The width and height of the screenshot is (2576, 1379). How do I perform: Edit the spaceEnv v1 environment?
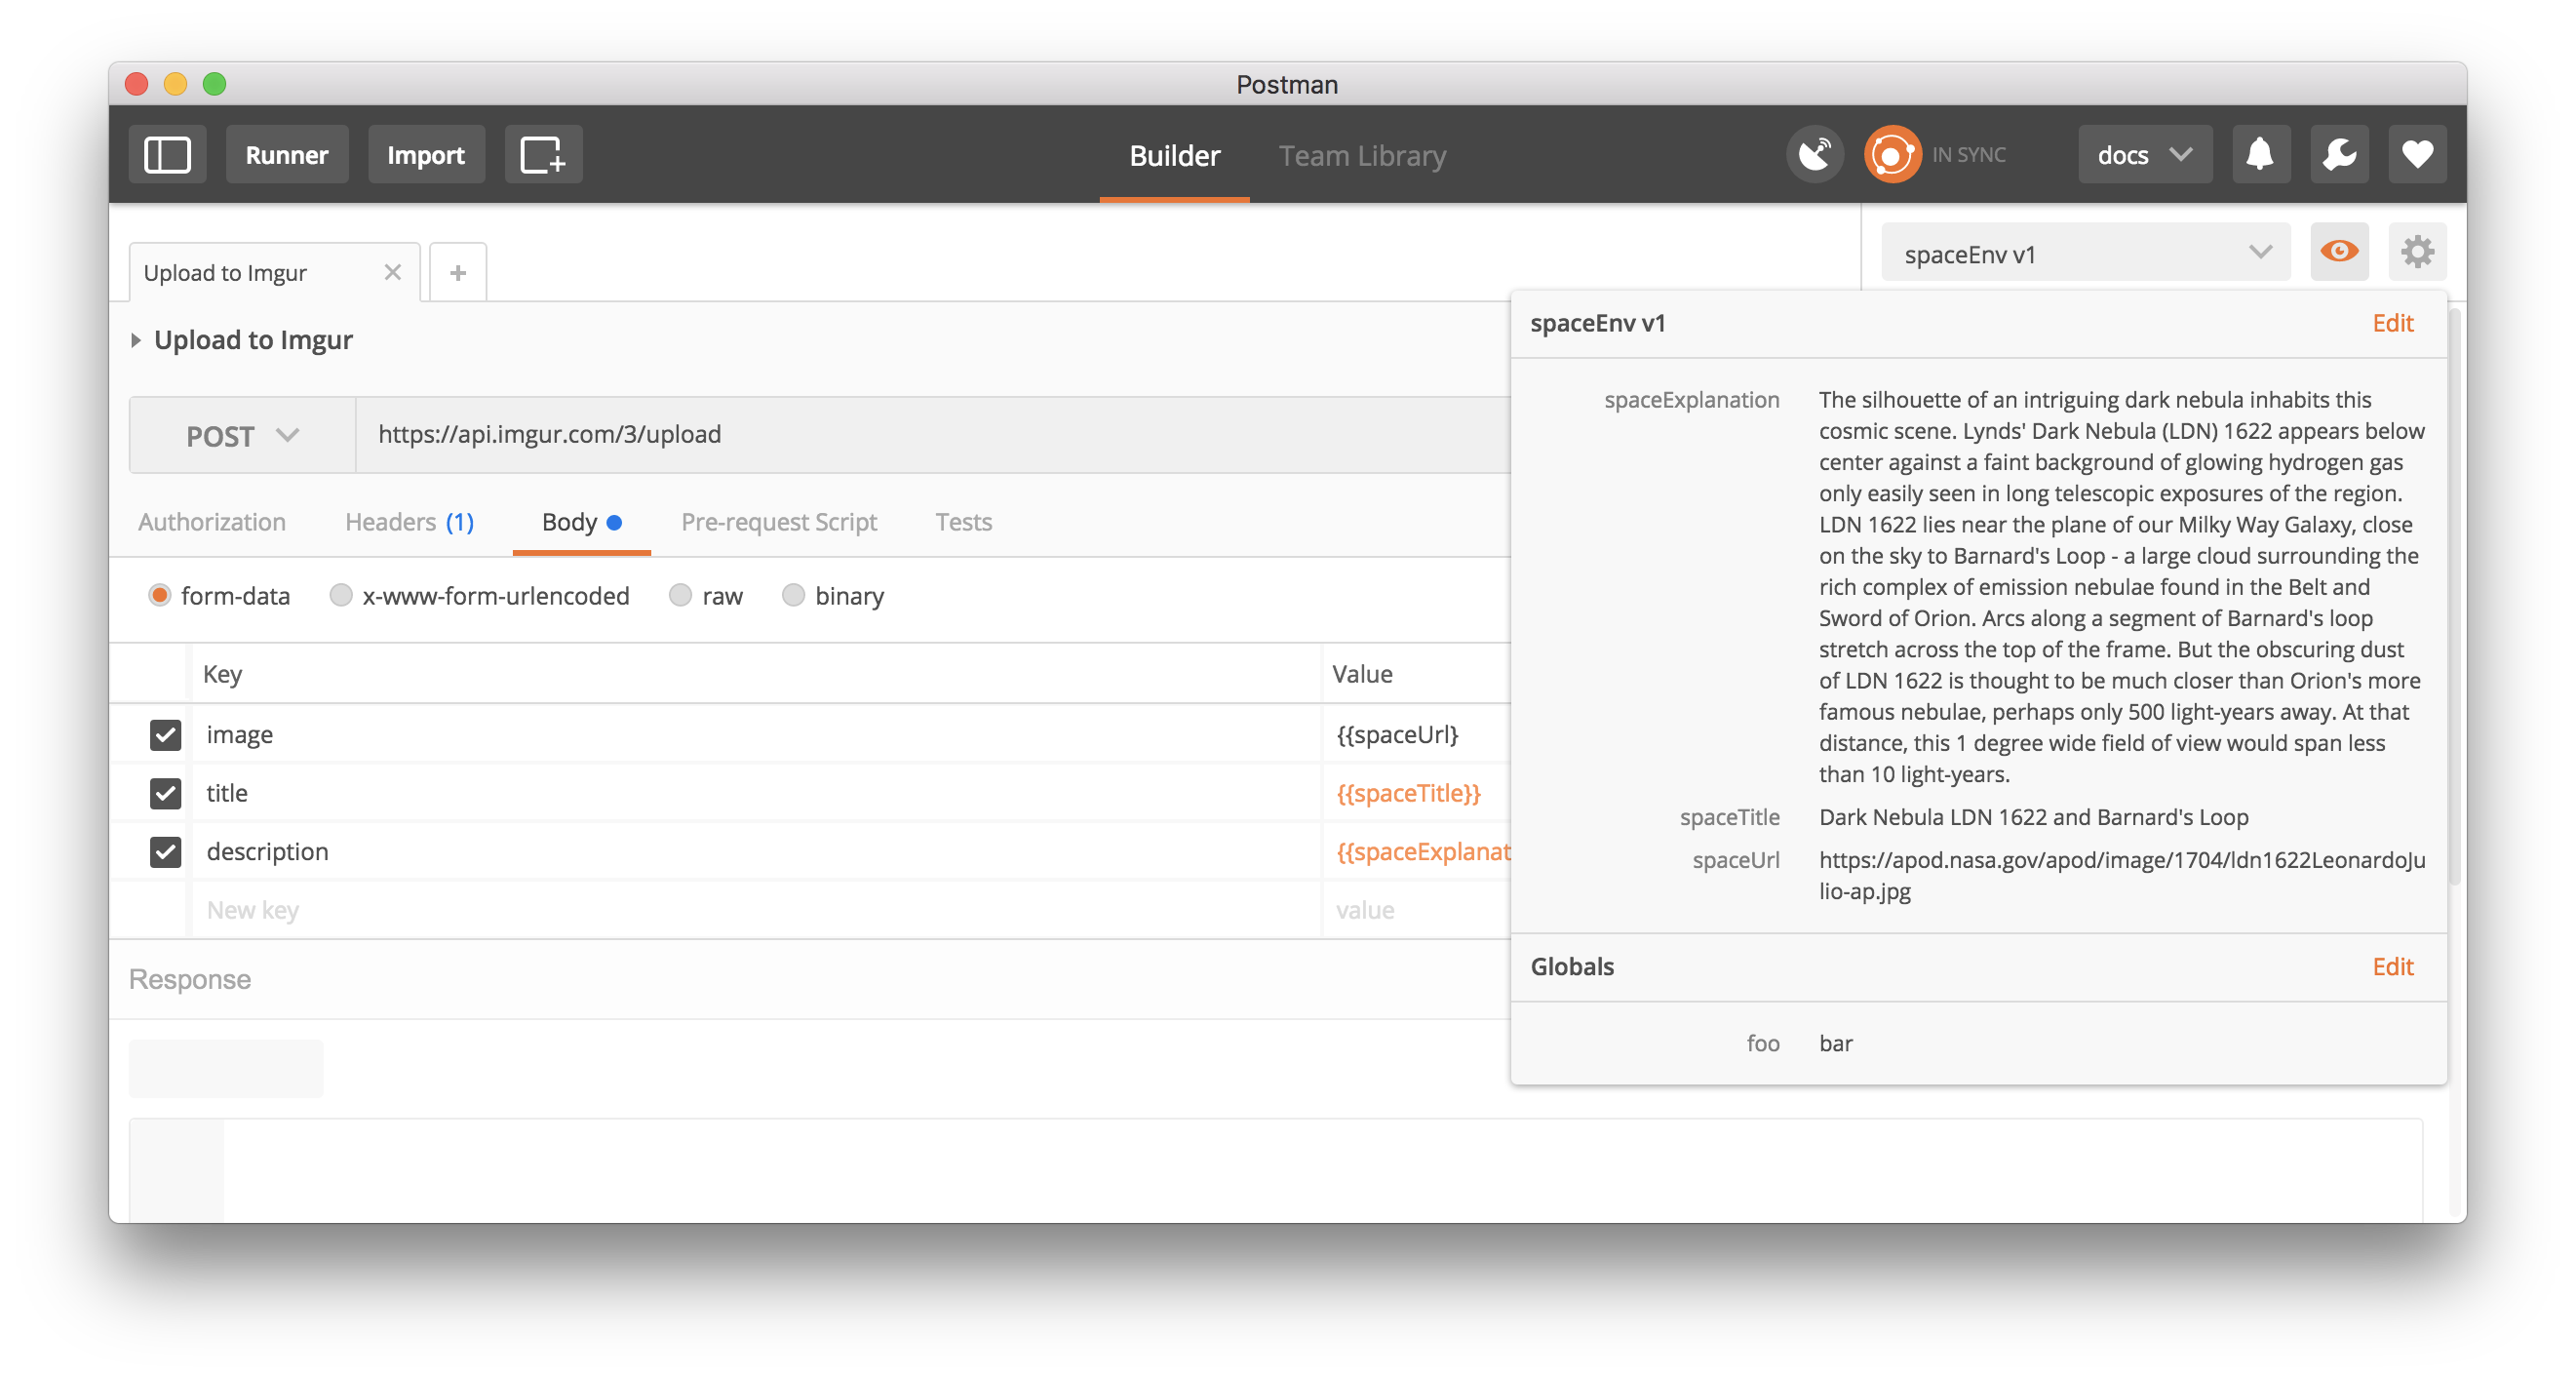tap(2392, 322)
